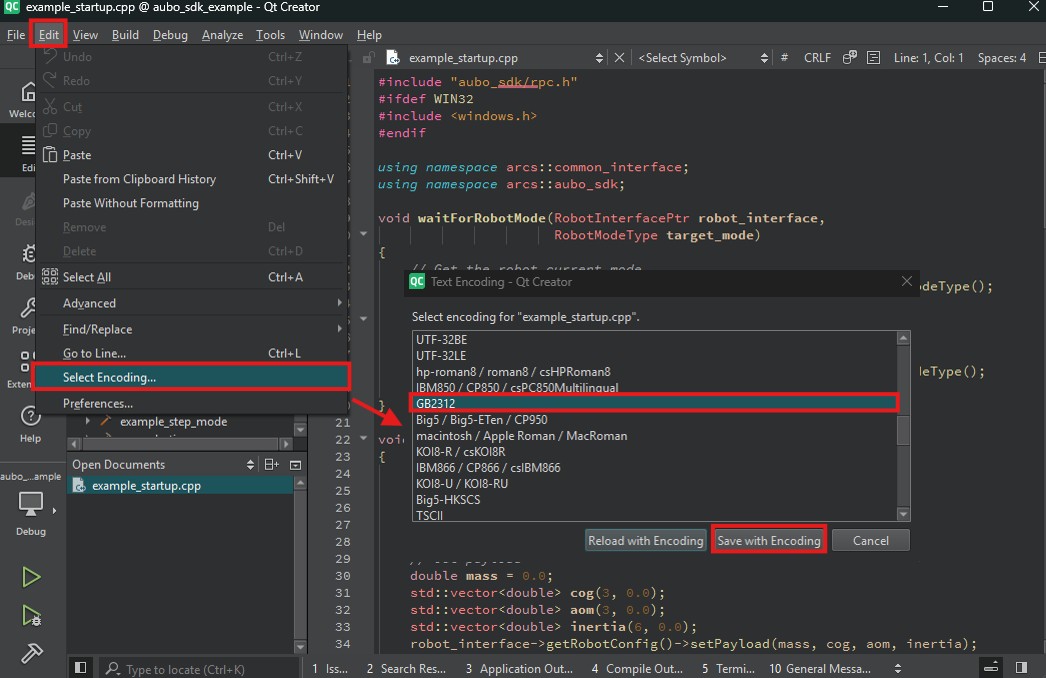Open the Help mode in sidebar

30,424
